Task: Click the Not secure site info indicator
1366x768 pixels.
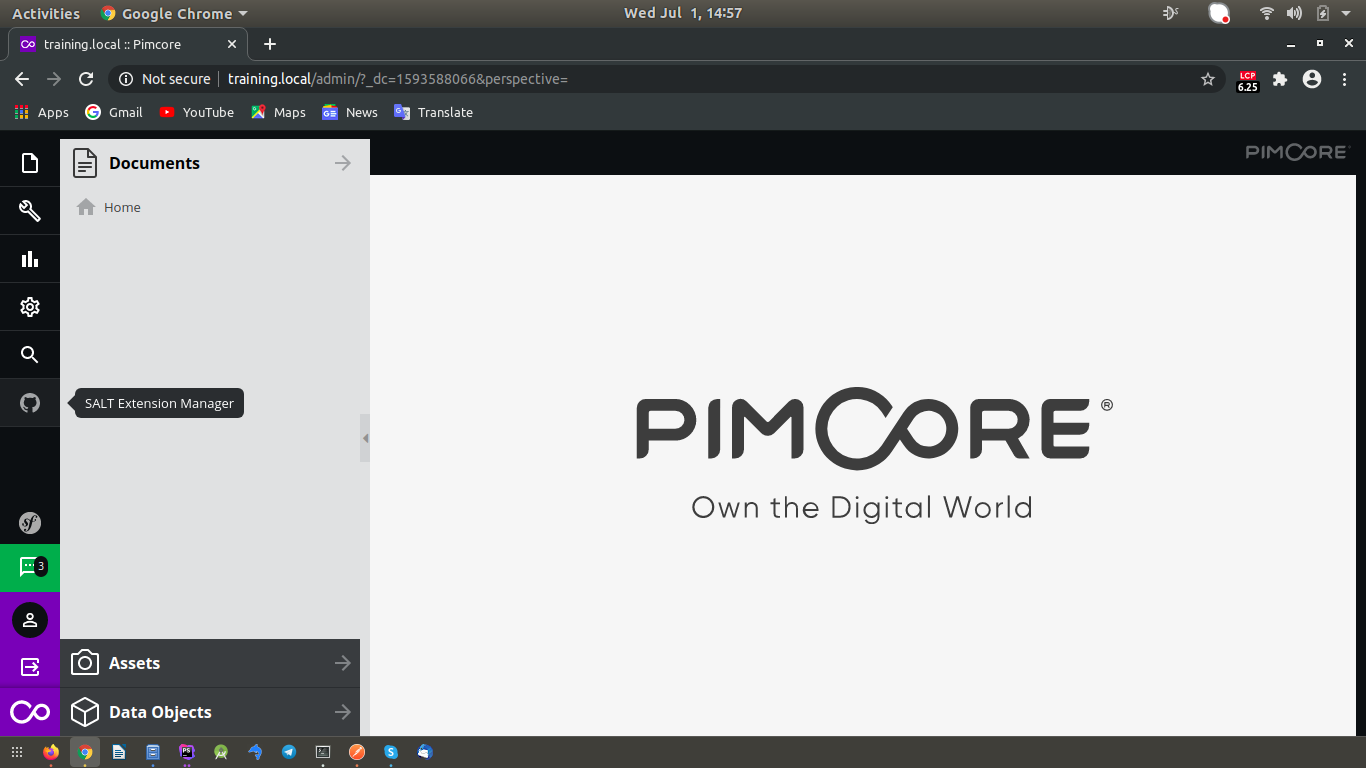Action: (165, 79)
